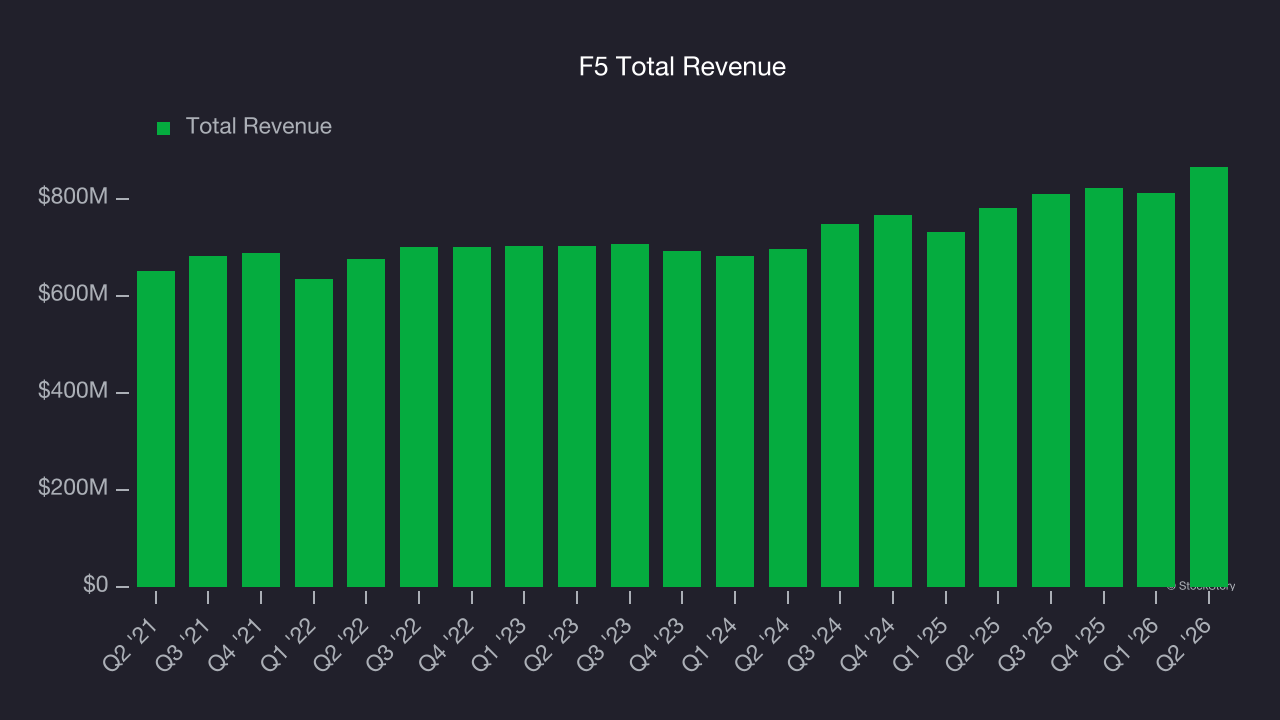Click the $200M y-axis label
Viewport: 1280px width, 720px height.
click(x=73, y=488)
